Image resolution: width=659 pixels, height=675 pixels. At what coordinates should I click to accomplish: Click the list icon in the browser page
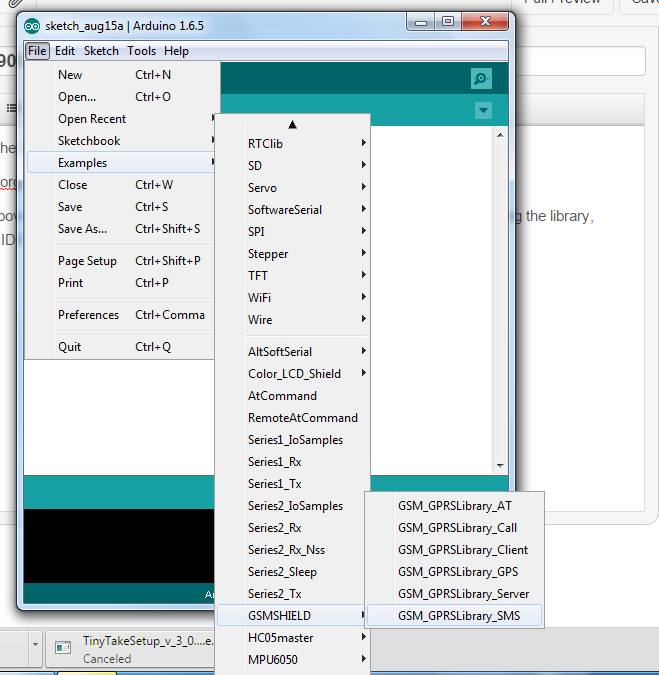pos(12,108)
